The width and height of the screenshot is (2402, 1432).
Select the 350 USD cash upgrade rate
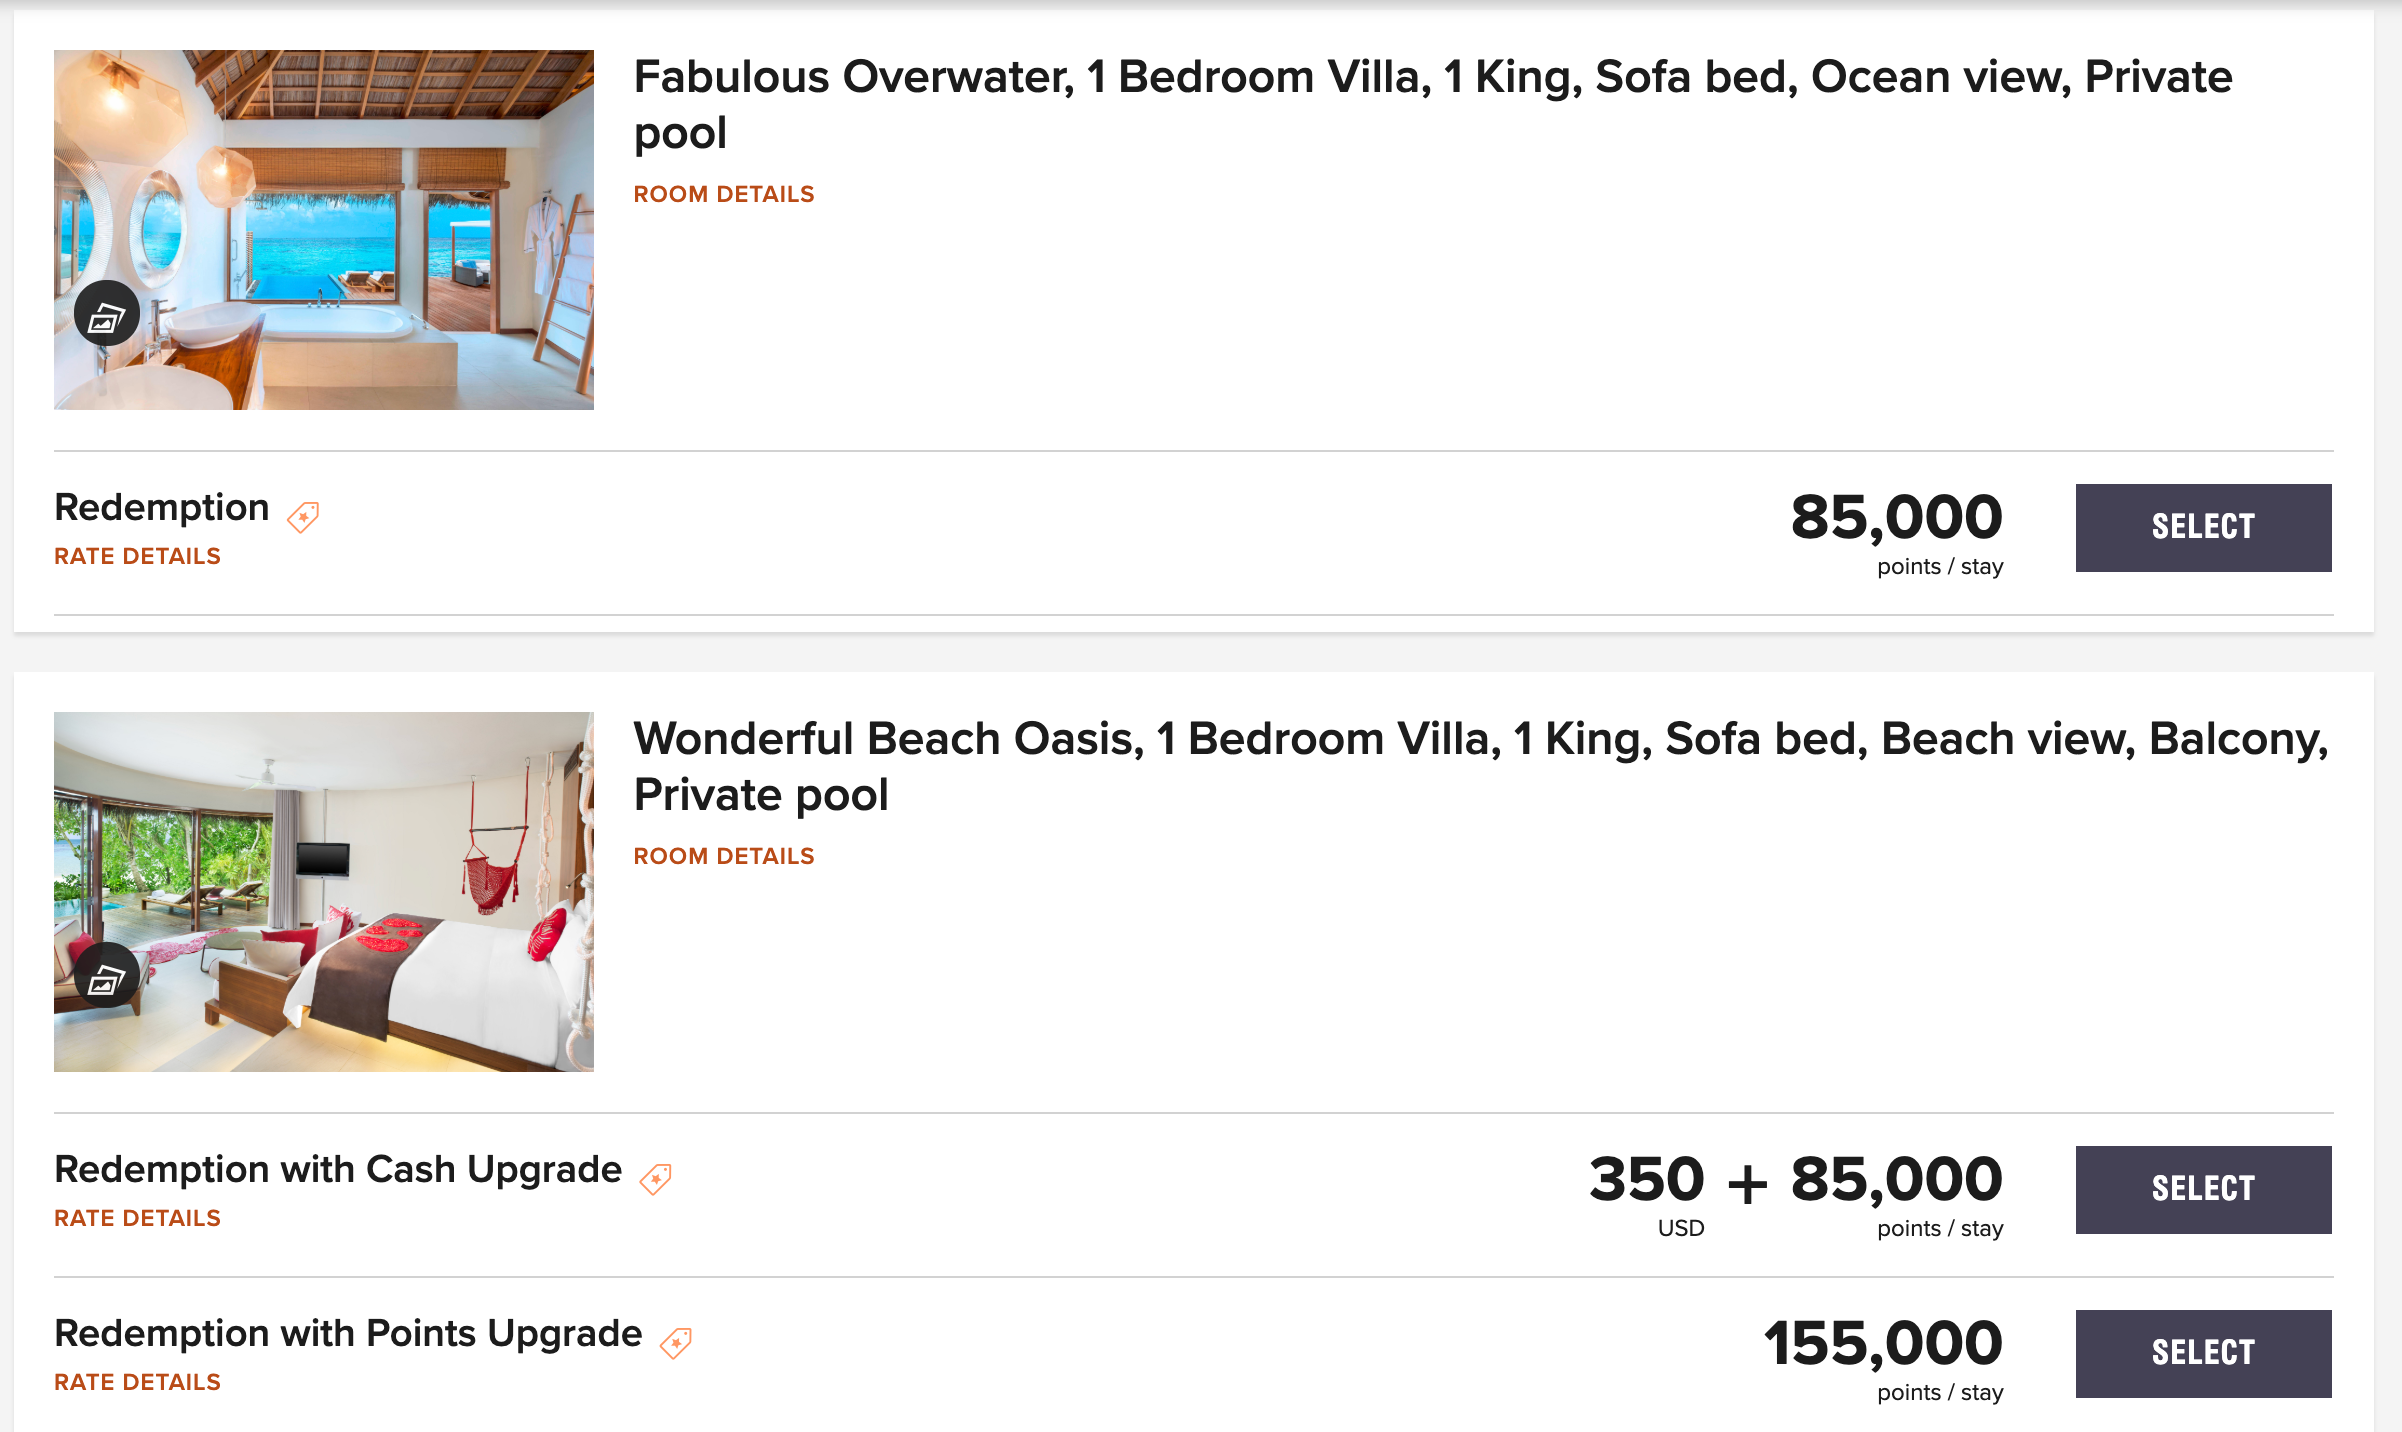click(2203, 1190)
